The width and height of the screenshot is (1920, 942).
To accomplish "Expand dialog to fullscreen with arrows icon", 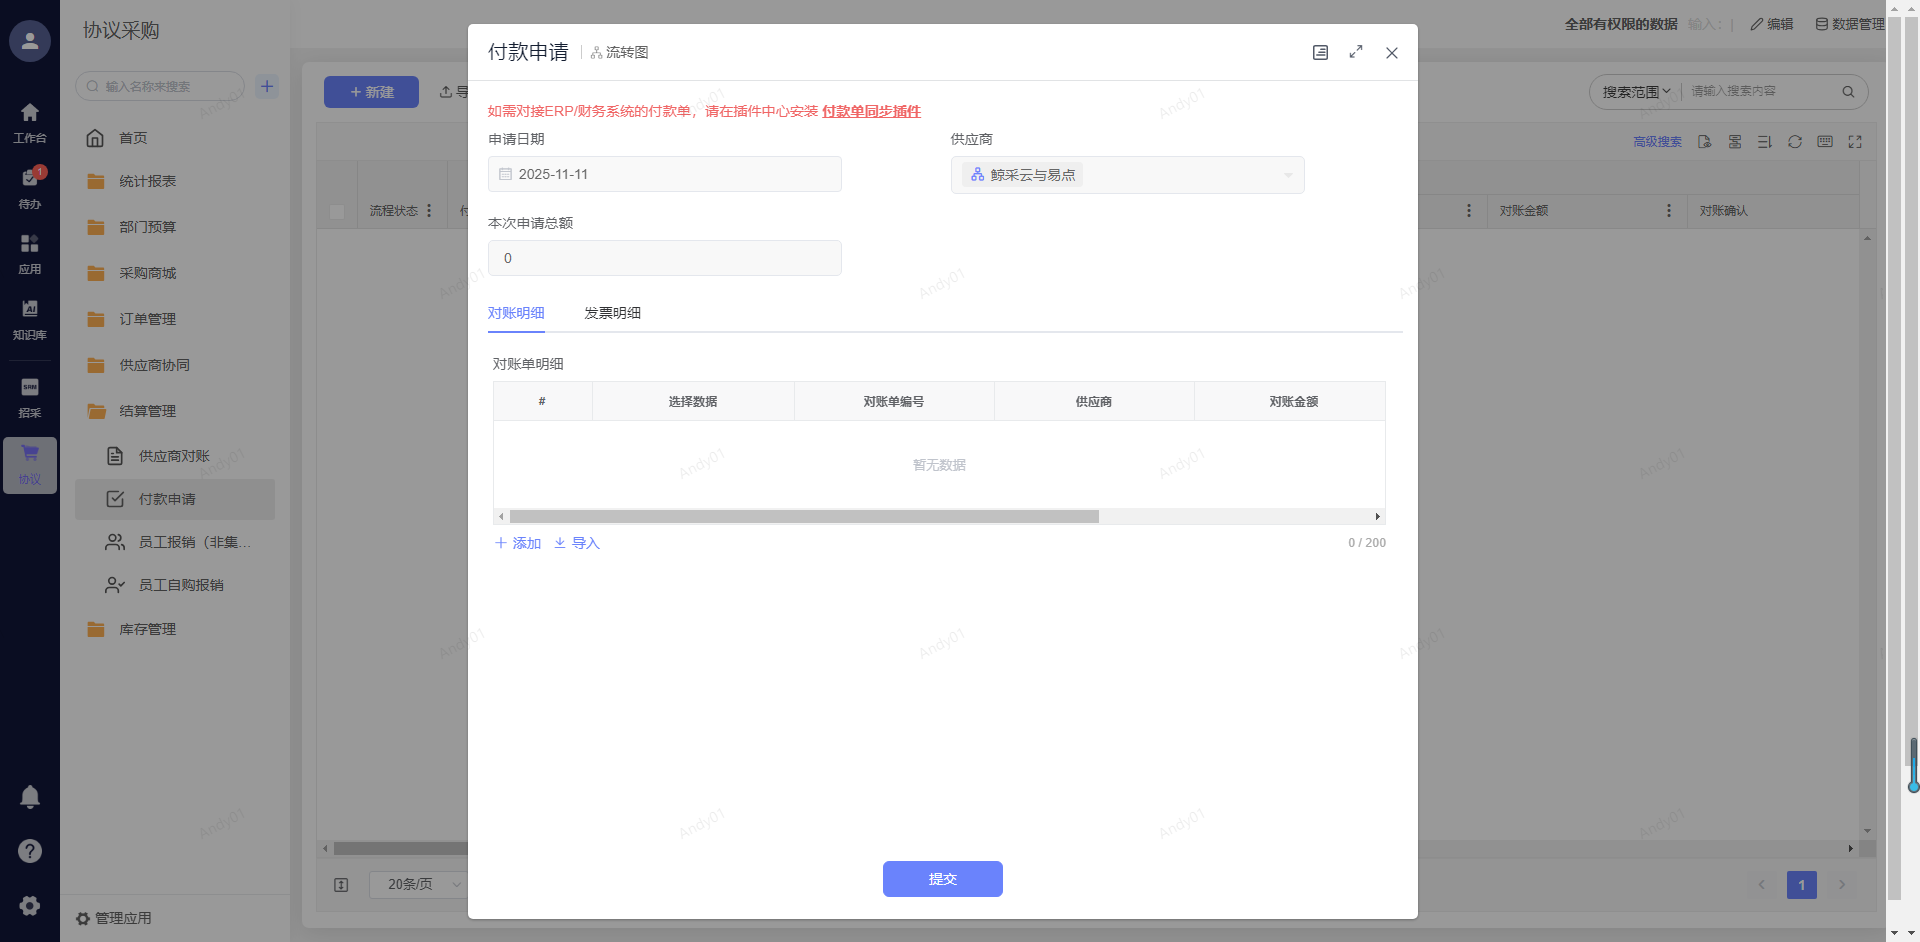I will click(1356, 52).
